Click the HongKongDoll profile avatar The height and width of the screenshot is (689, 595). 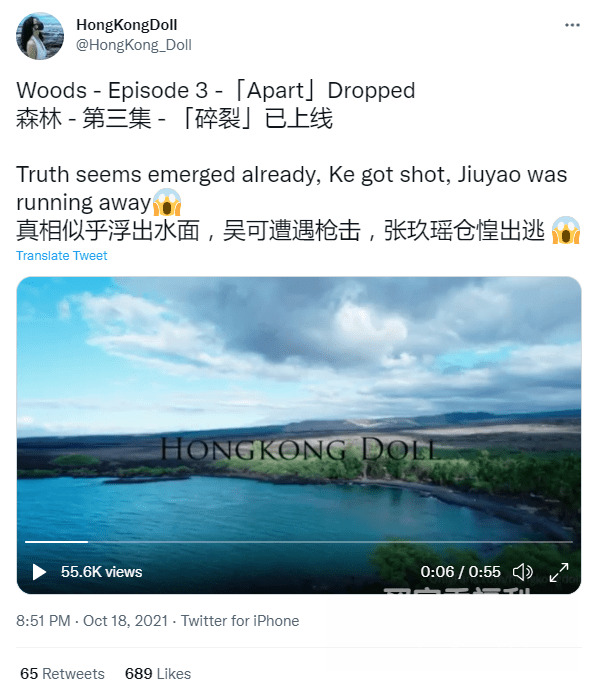(40, 36)
